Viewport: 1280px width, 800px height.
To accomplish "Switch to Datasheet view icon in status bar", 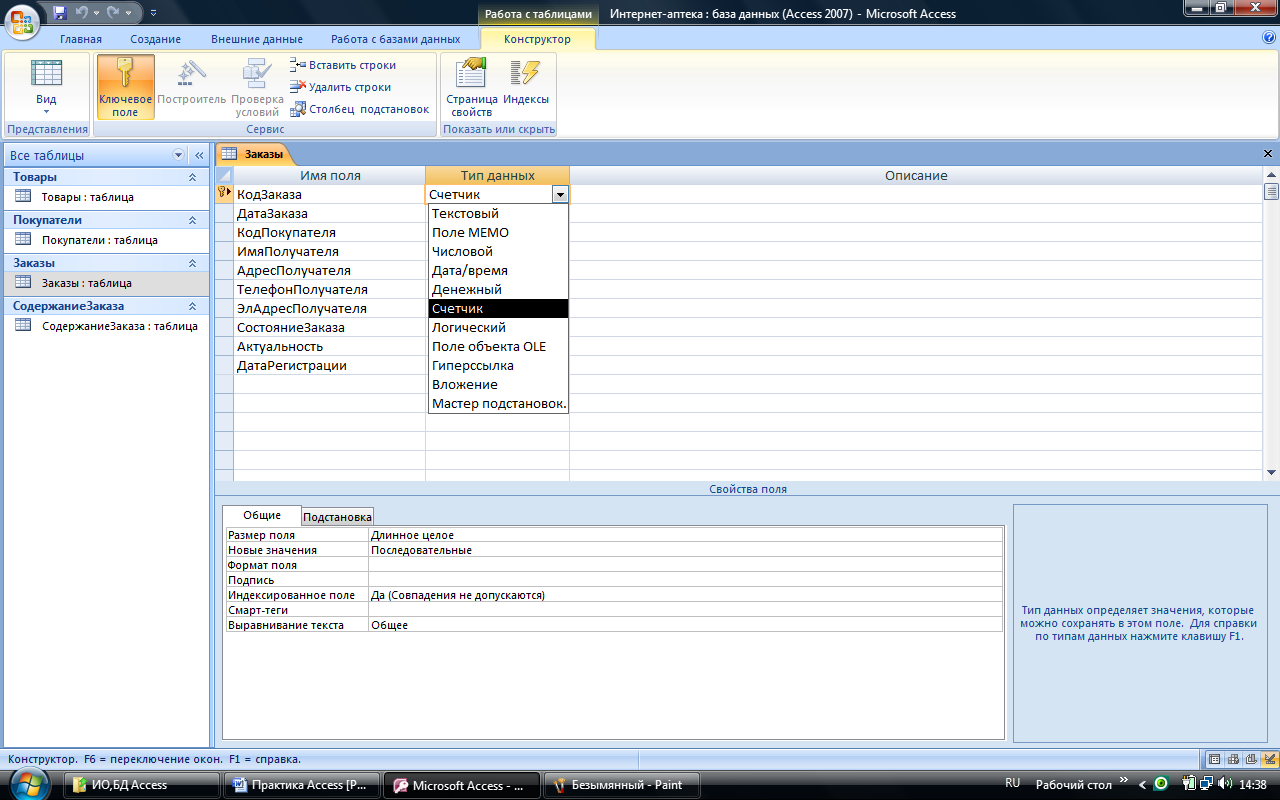I will pyautogui.click(x=1215, y=759).
